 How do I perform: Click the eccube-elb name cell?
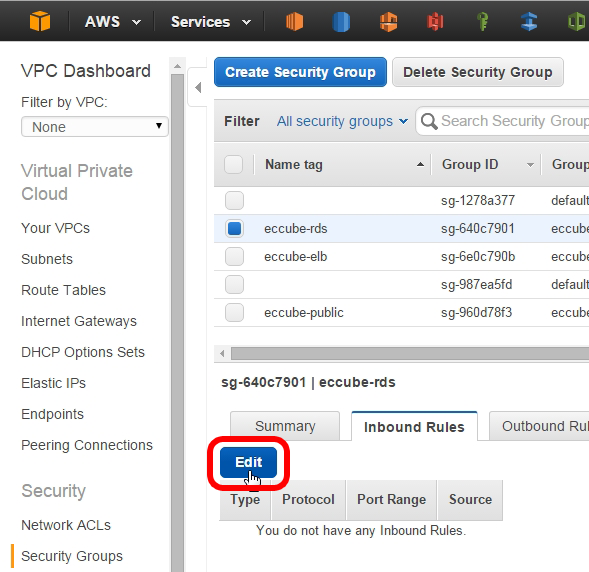(x=296, y=257)
